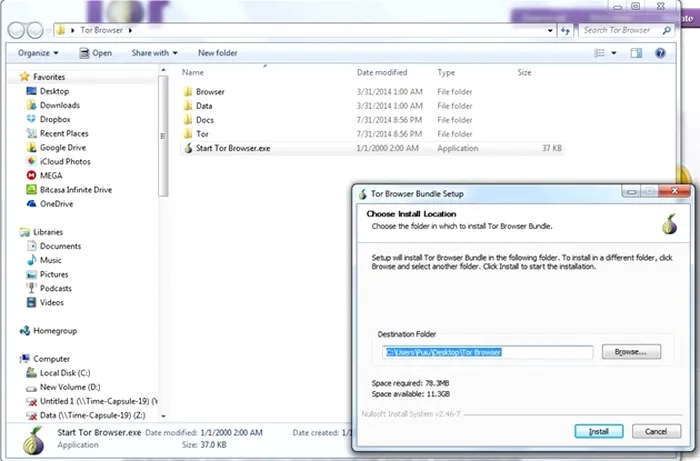Go back with the Explorer back button
700x461 pixels.
pos(16,30)
